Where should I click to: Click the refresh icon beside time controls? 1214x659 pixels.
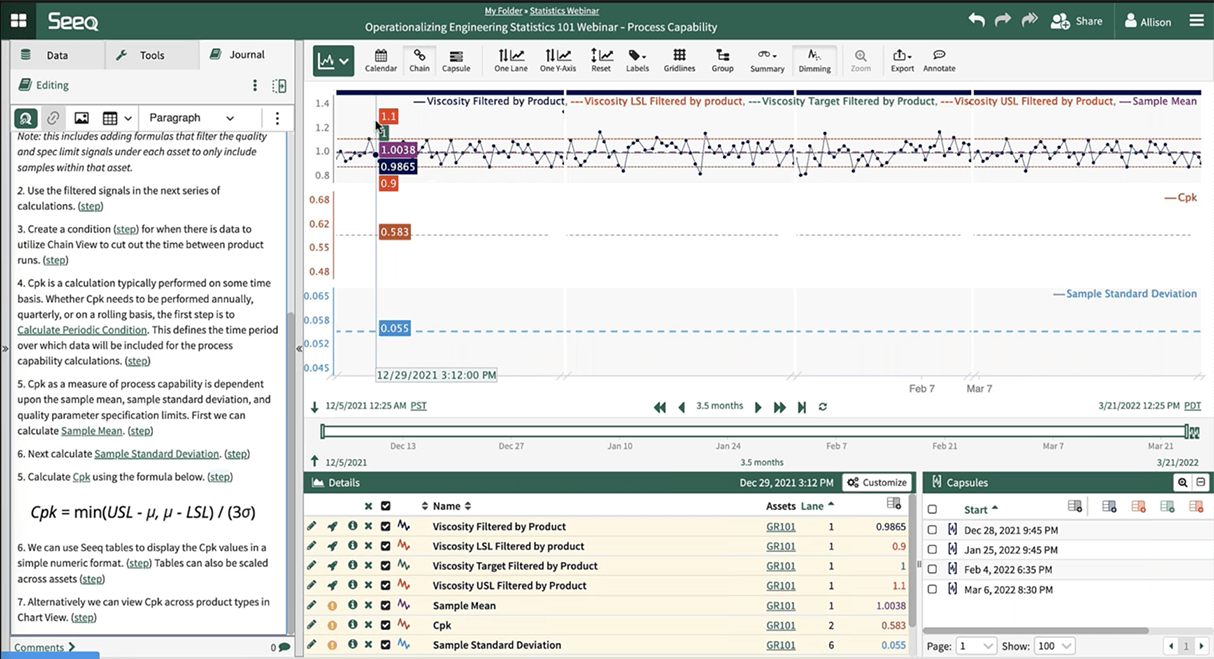click(823, 407)
